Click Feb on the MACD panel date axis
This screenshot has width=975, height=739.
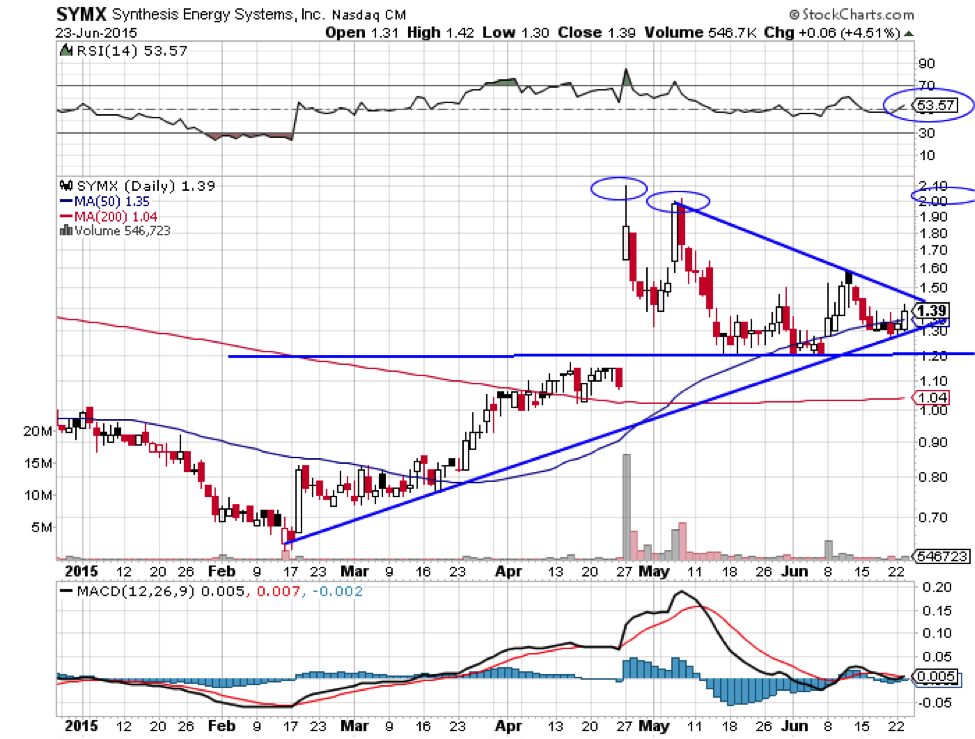tap(221, 726)
